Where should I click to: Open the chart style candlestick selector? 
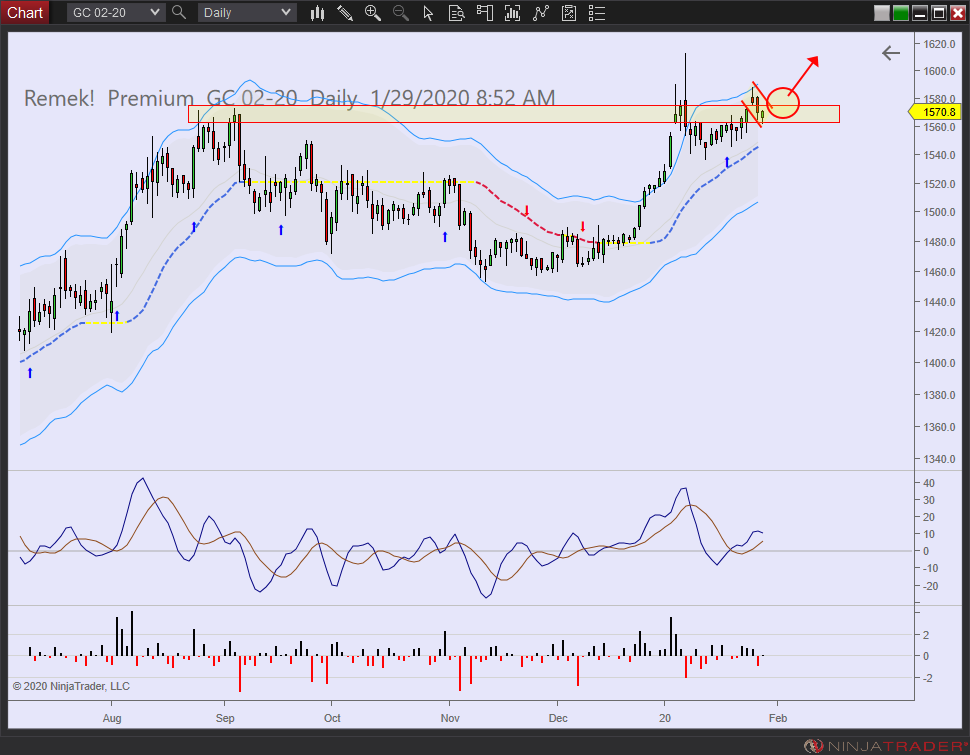(317, 12)
